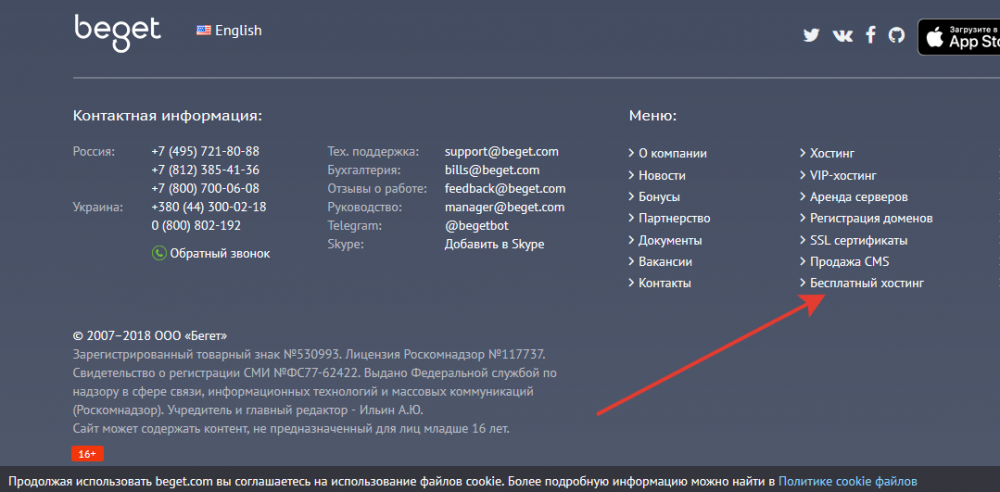Screen dimensions: 1000x492
Task: Open the Facebook social icon
Action: pyautogui.click(x=871, y=34)
